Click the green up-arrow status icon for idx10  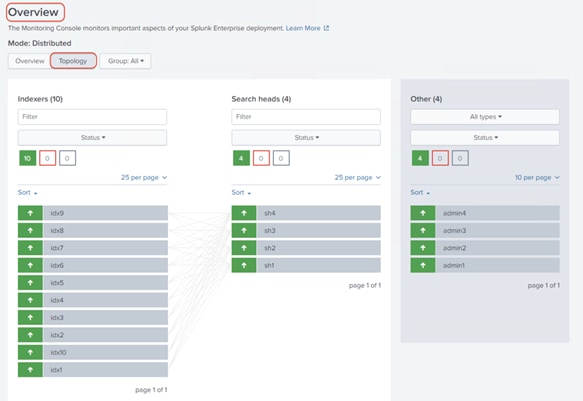point(30,352)
